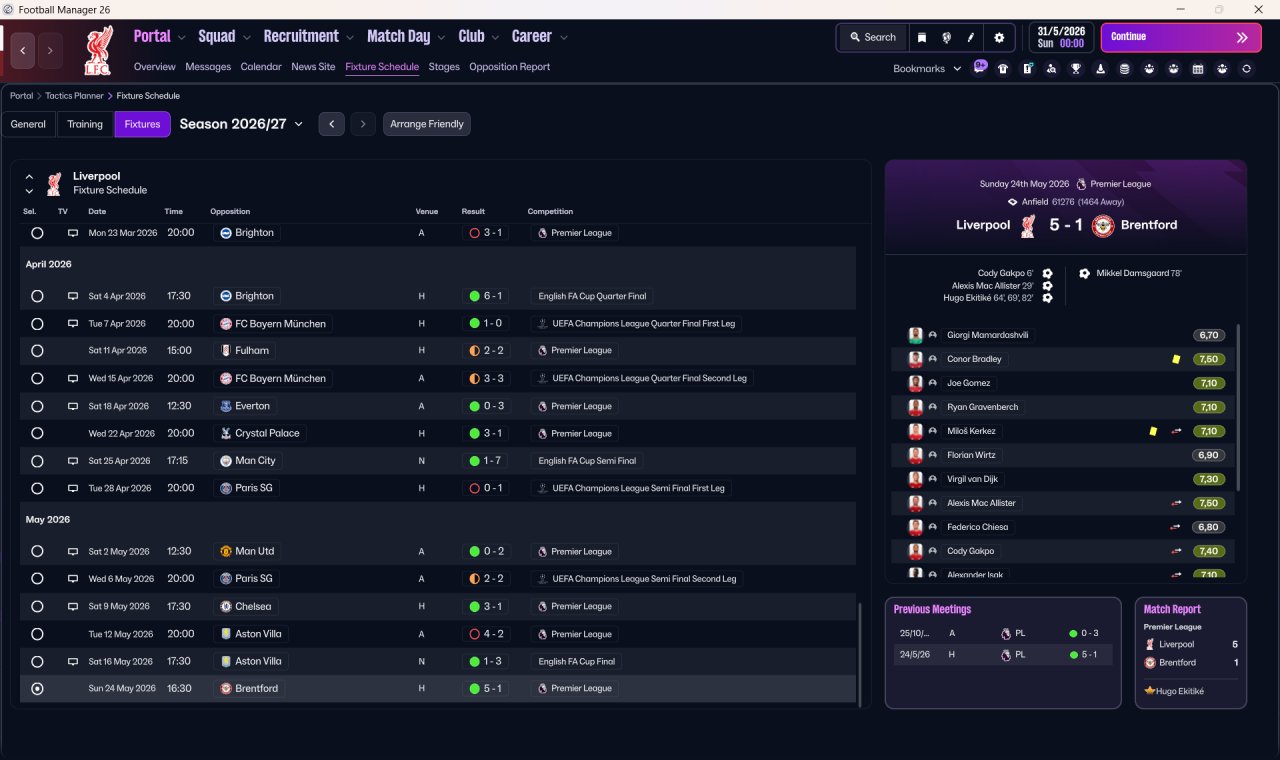Go to the previous season with left arrow

tap(332, 124)
